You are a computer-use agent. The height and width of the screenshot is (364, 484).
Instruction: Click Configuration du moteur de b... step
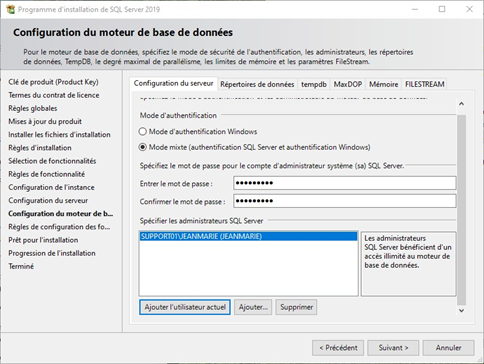pyautogui.click(x=61, y=214)
